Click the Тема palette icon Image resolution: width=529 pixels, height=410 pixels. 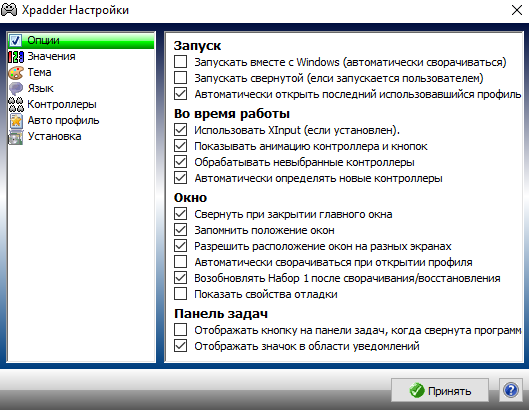click(x=16, y=73)
